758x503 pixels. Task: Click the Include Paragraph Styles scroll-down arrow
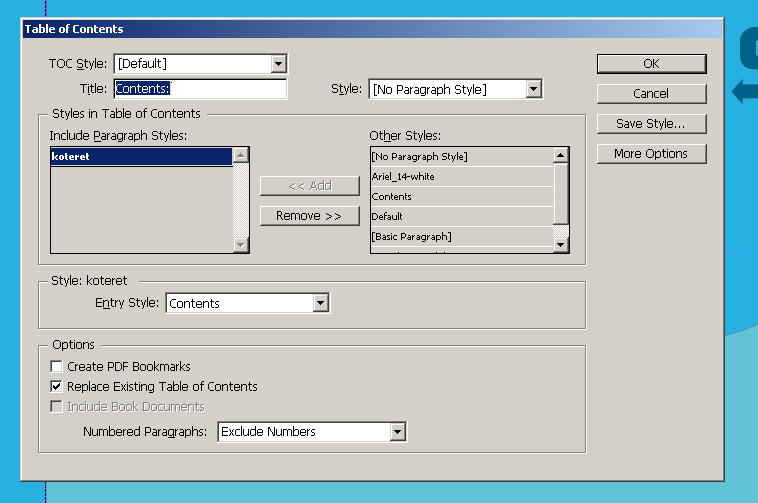pos(241,245)
